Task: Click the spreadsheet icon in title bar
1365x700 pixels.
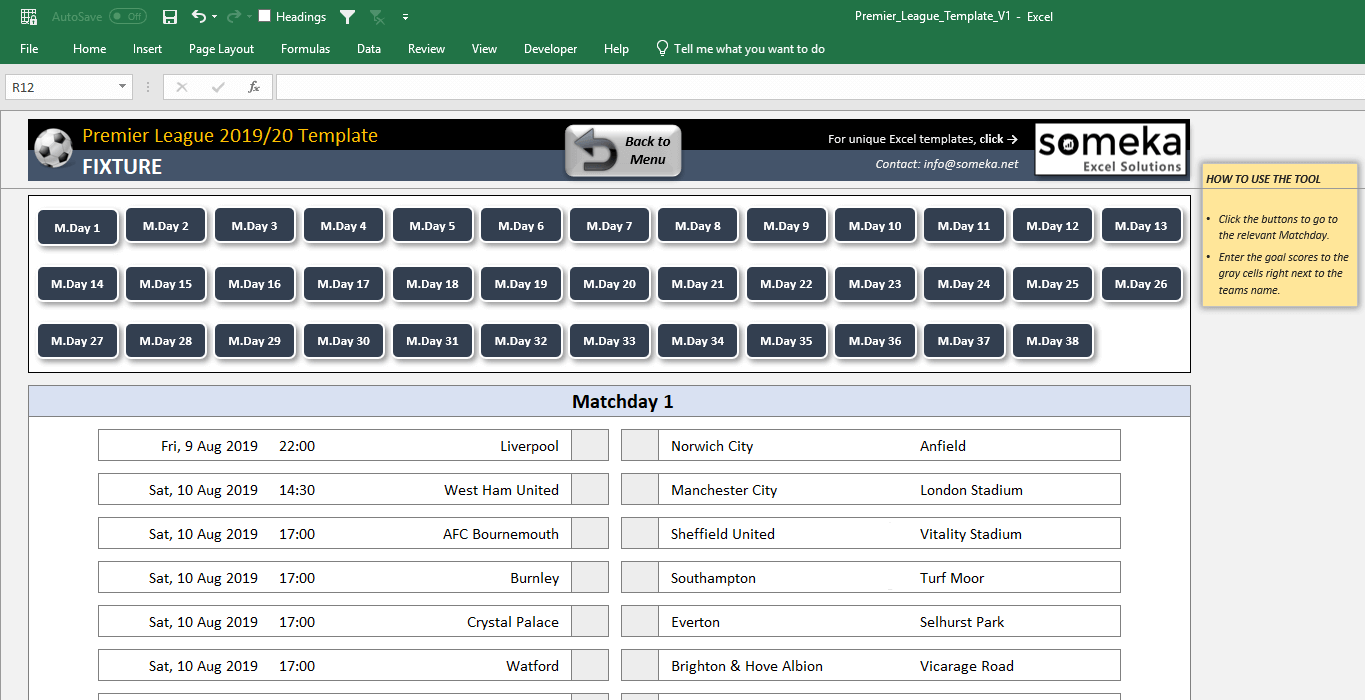Action: point(29,17)
